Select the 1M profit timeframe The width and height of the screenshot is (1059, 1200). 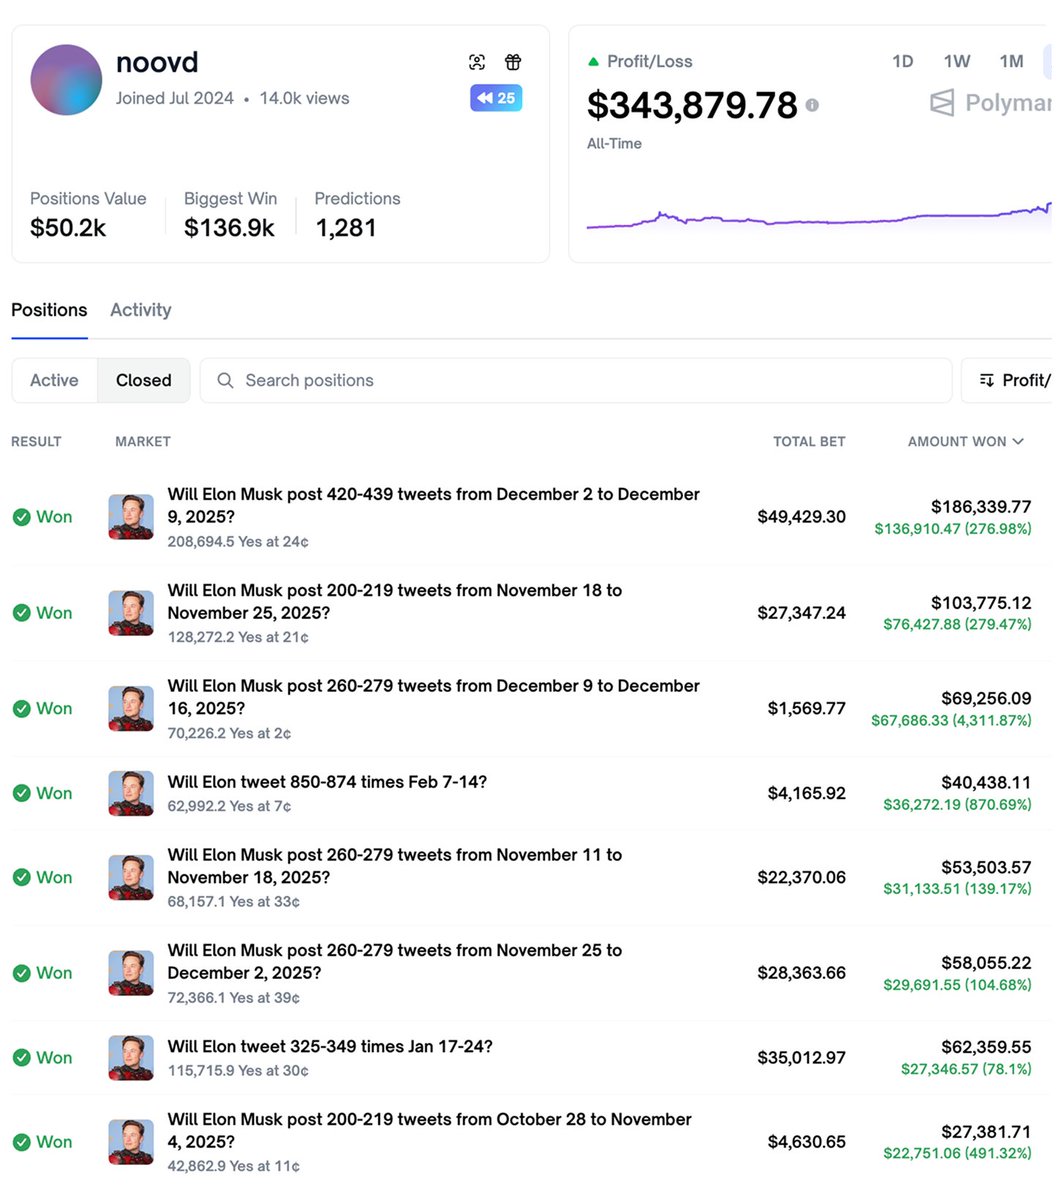[1011, 61]
